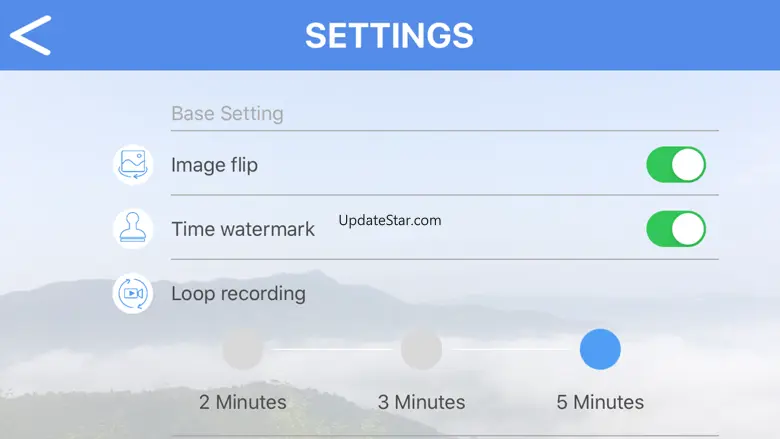Go back using the top-left arrow
The width and height of the screenshot is (780, 439).
[31, 35]
